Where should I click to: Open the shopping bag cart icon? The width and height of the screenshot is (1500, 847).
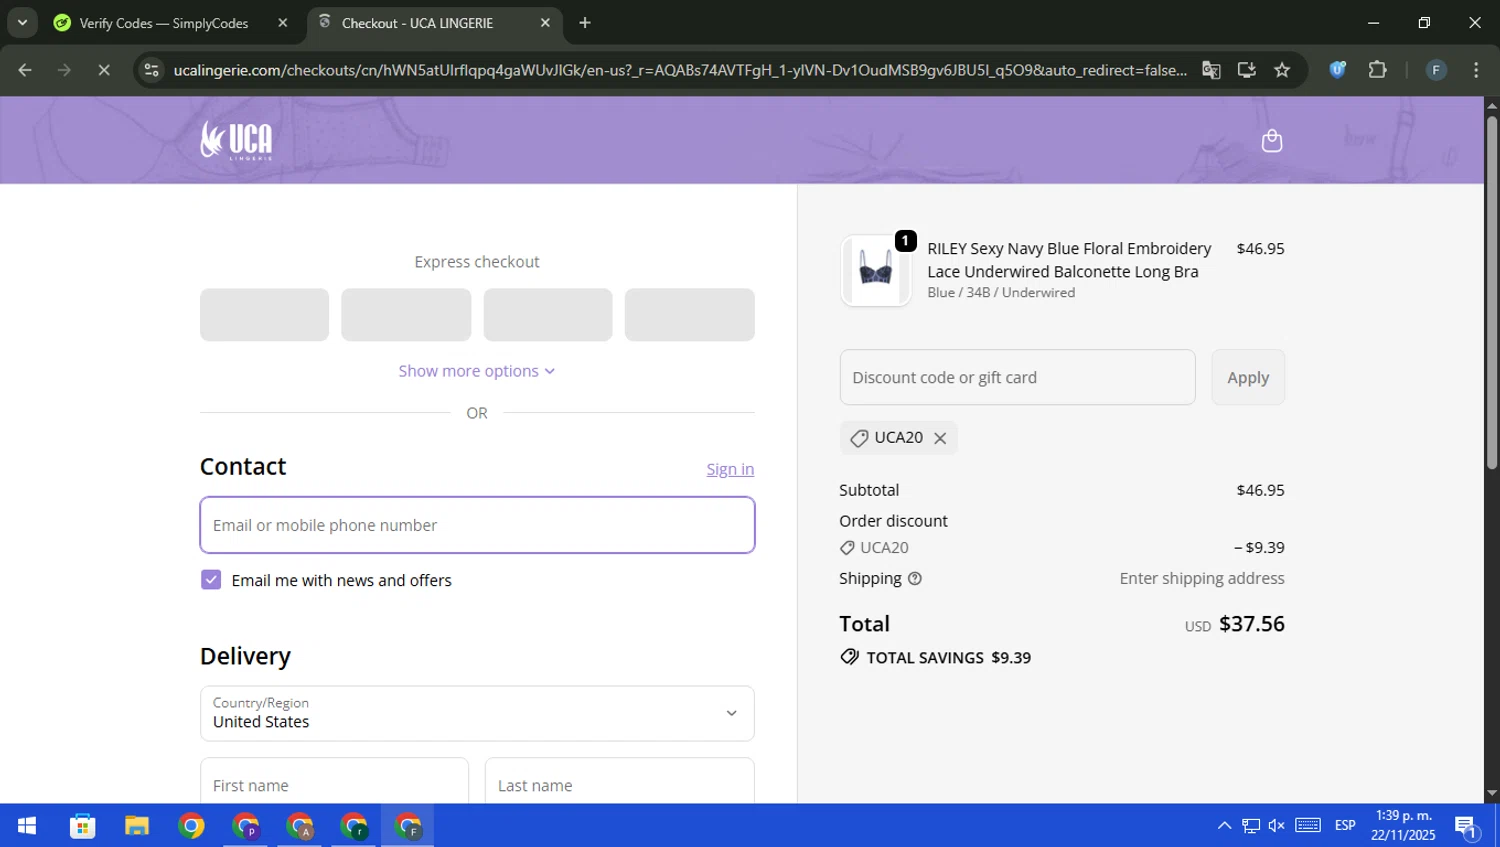click(1271, 141)
